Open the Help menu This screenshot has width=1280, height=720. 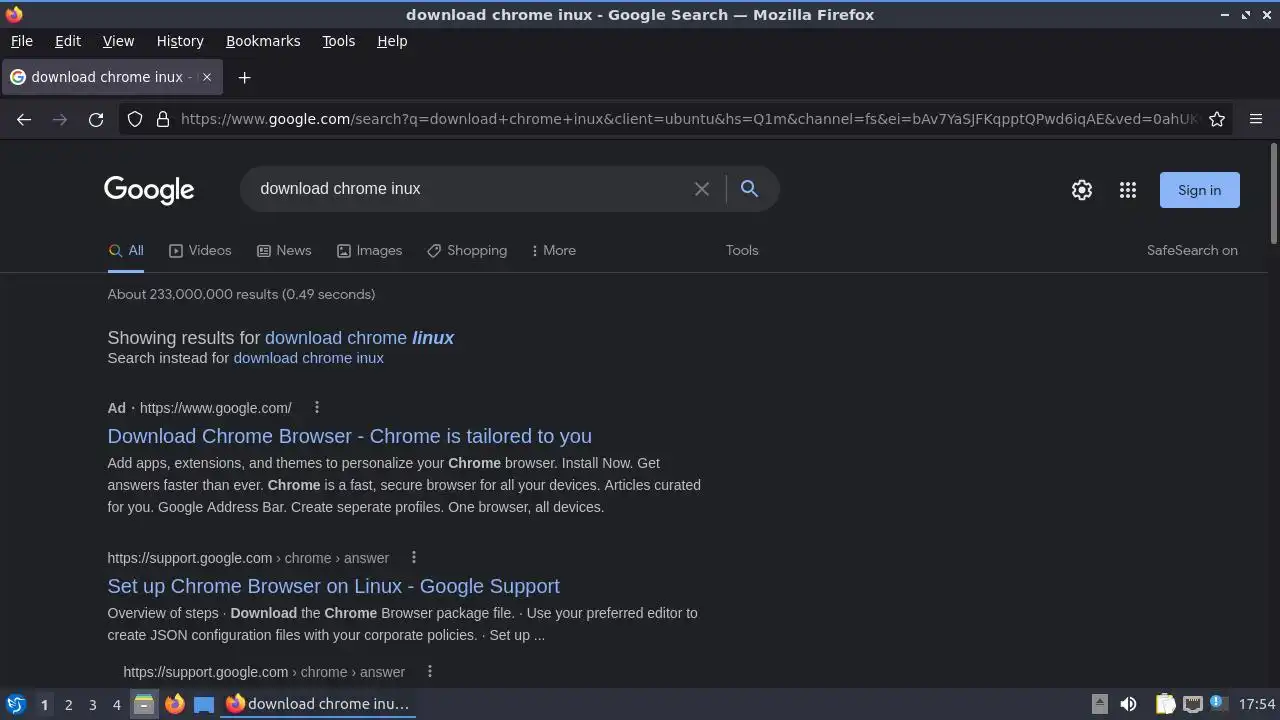pos(392,41)
